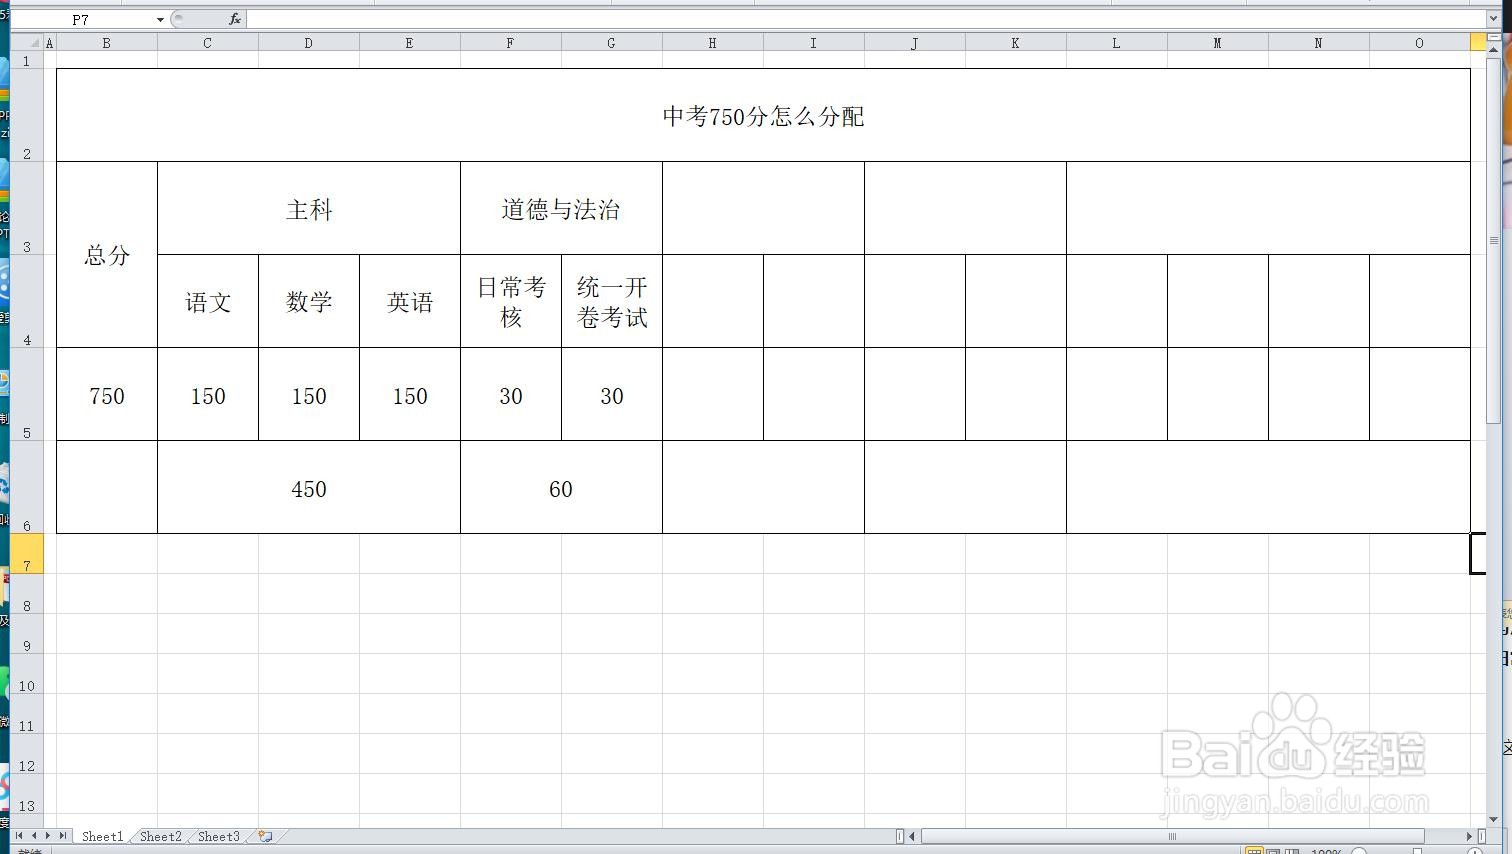
Task: Select row 3 header
Action: pos(27,208)
